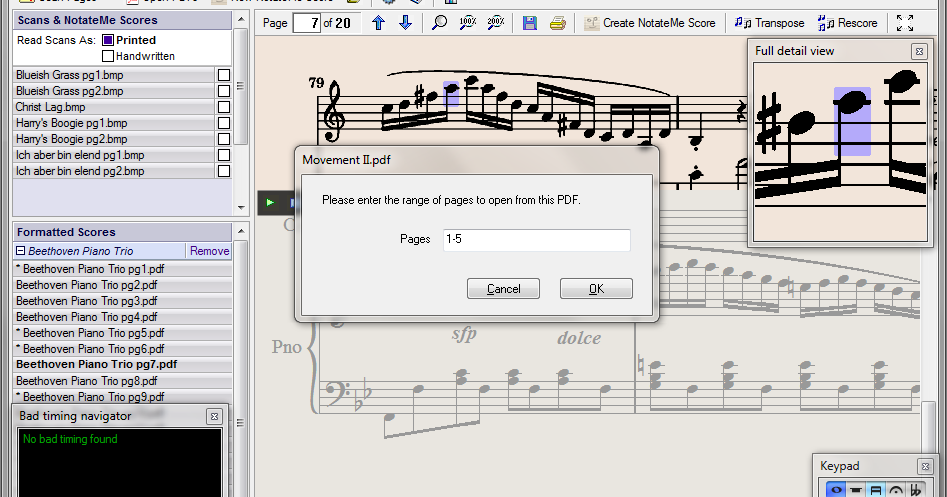Viewport: 947px width, 497px height.
Task: Click Create NotateMe Score button
Action: [x=650, y=23]
